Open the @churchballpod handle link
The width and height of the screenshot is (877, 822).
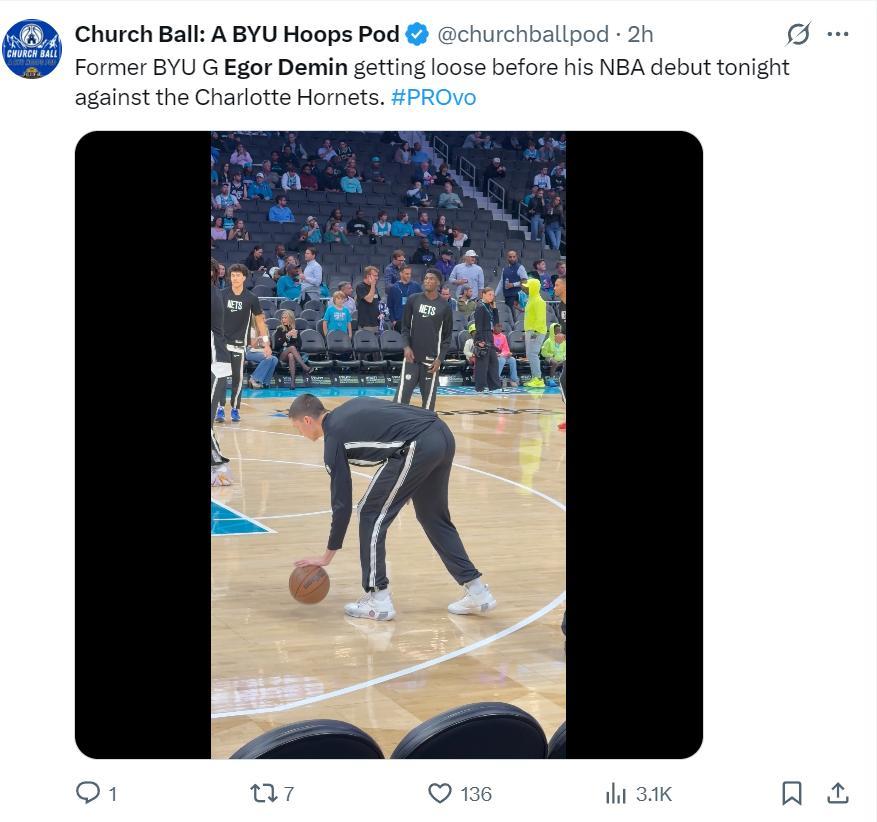[523, 34]
